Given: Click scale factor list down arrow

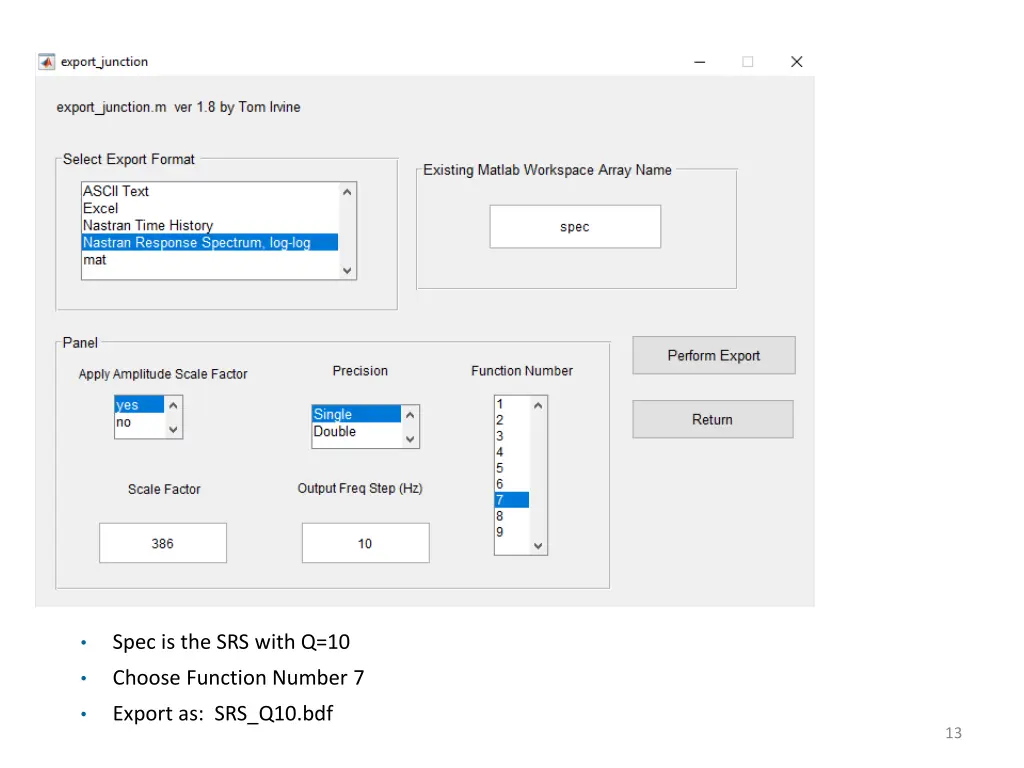Looking at the screenshot, I should (x=173, y=429).
